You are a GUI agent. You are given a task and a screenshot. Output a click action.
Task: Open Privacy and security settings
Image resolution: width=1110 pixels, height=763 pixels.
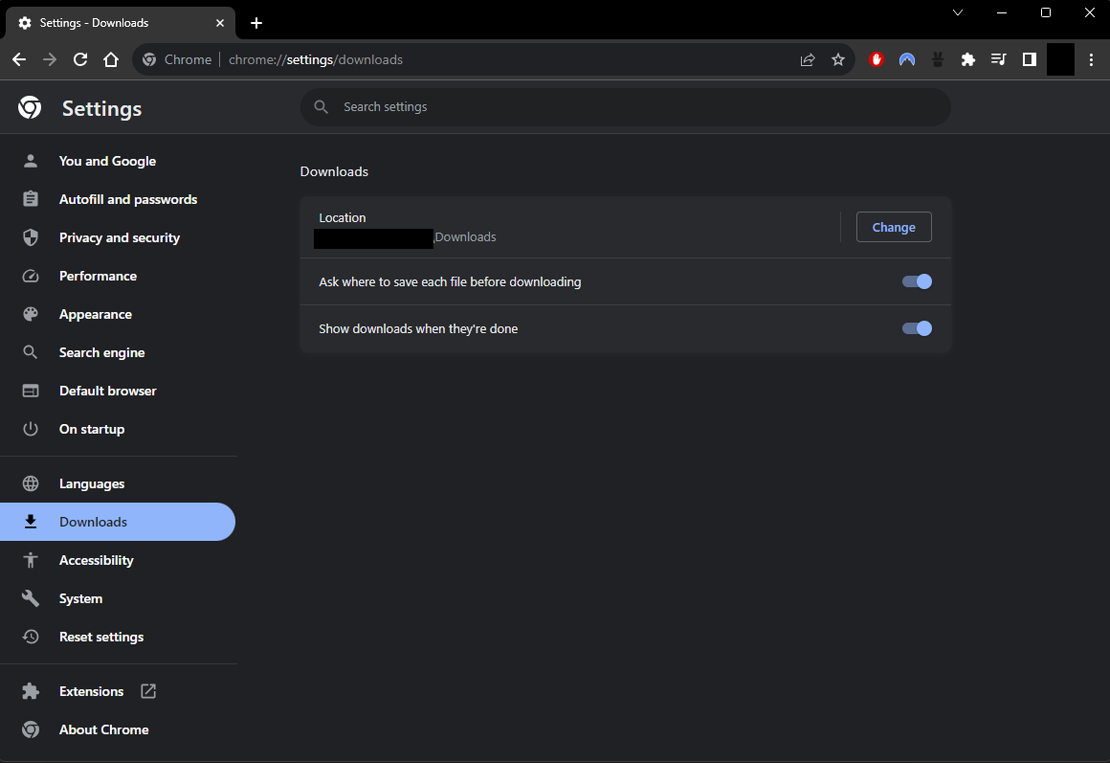click(x=119, y=238)
